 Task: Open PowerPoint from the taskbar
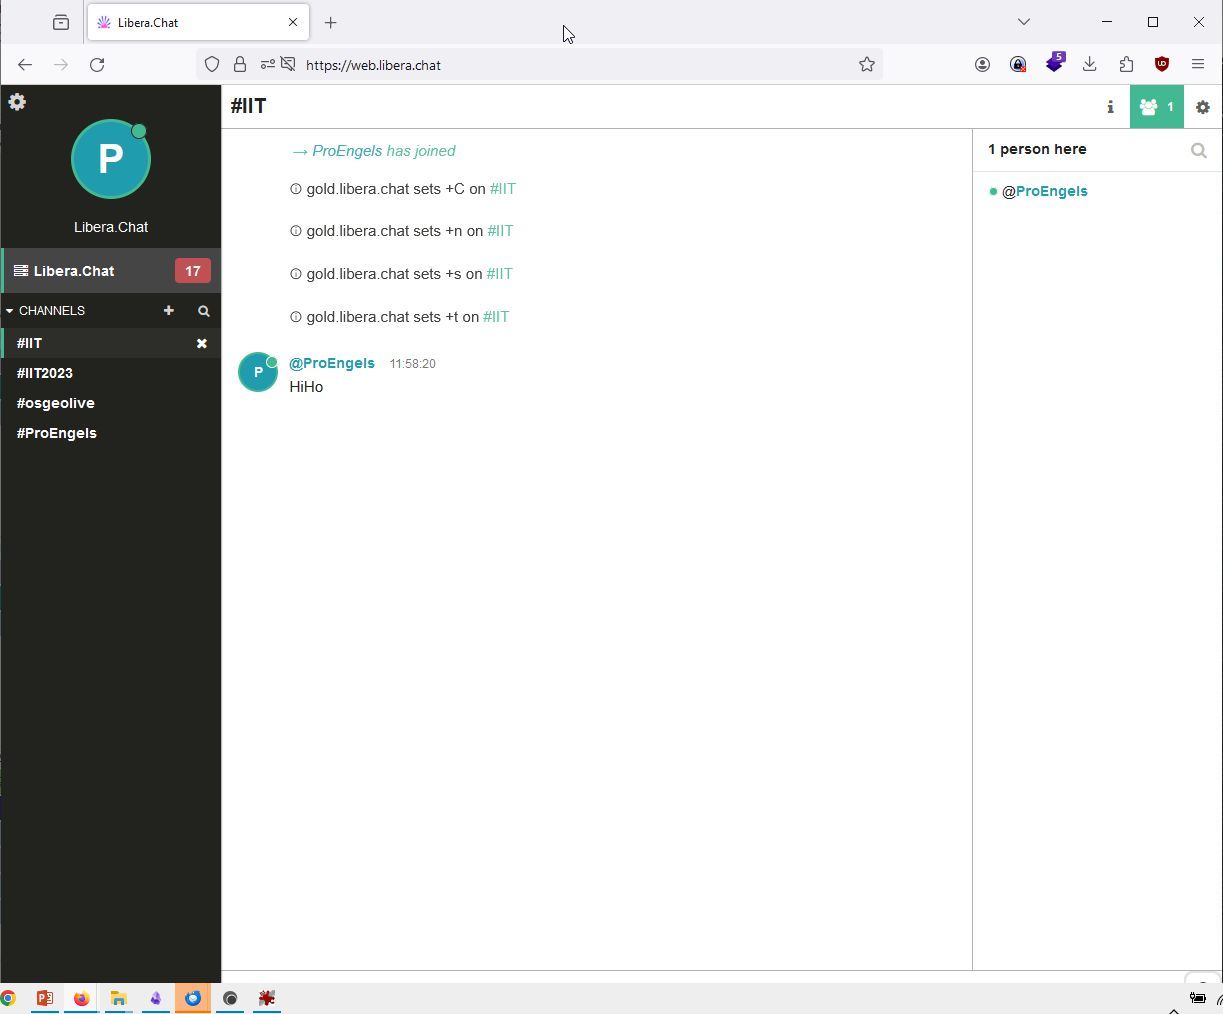click(x=44, y=998)
